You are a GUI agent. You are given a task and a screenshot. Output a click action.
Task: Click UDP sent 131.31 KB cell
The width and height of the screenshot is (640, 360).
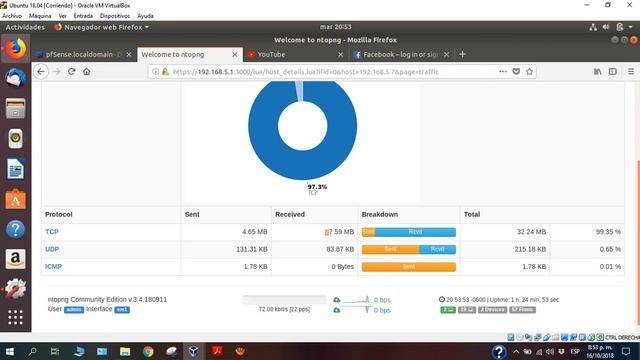pos(226,249)
